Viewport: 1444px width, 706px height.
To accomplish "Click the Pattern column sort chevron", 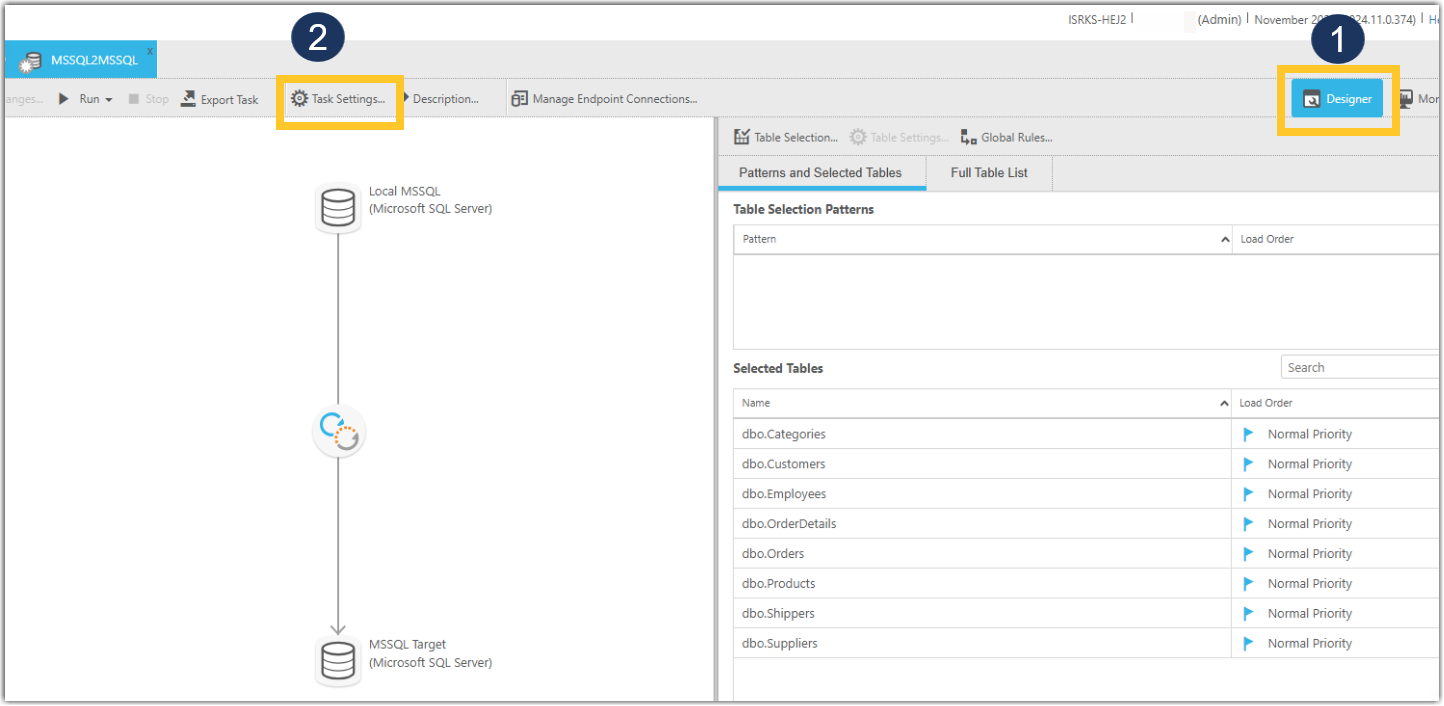I will 1224,239.
